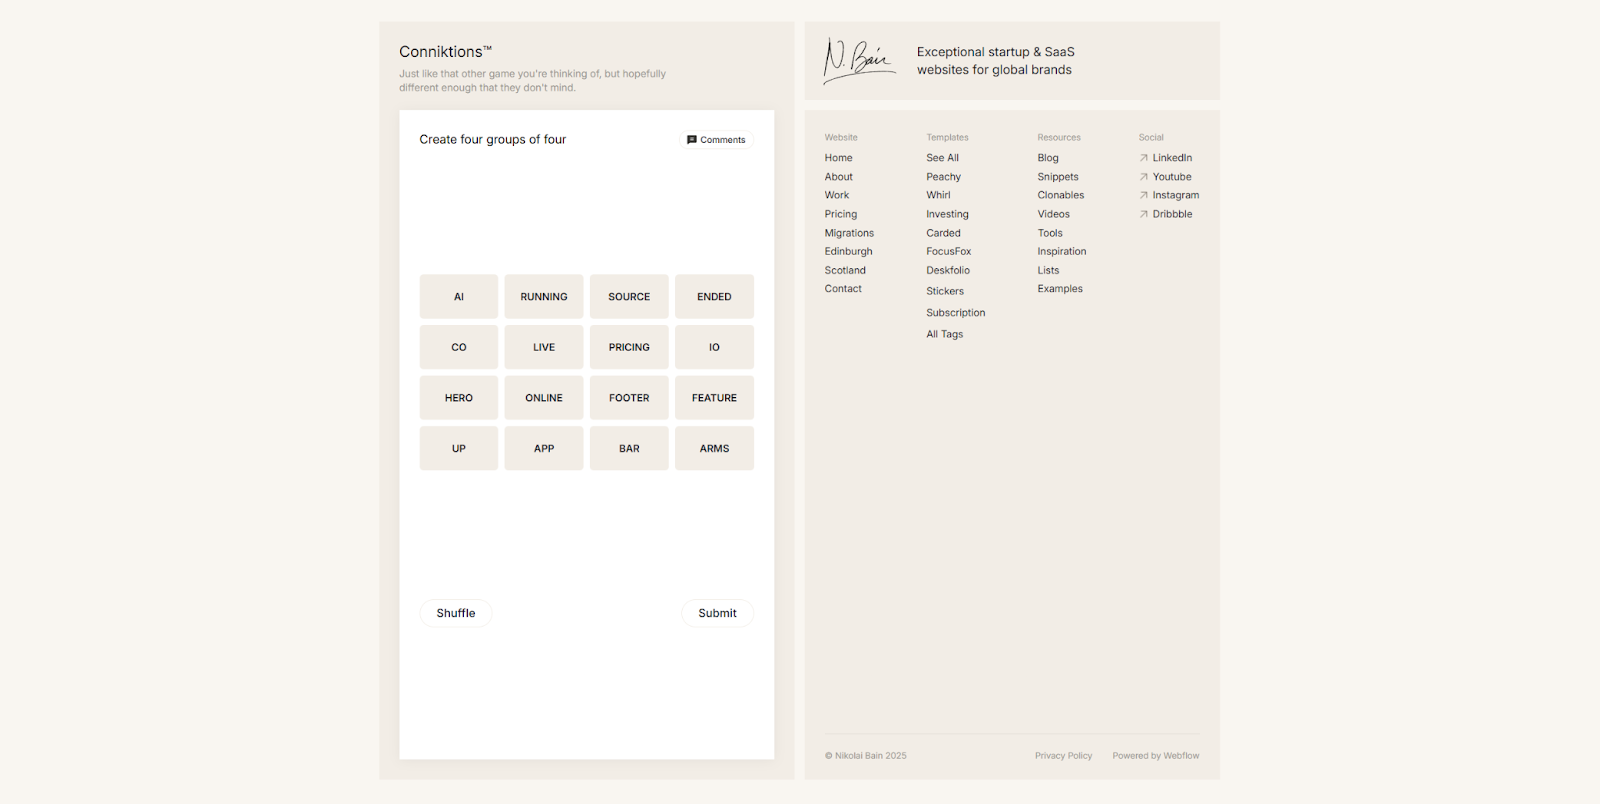Toggle the APP tile
Image resolution: width=1600 pixels, height=804 pixels.
544,449
